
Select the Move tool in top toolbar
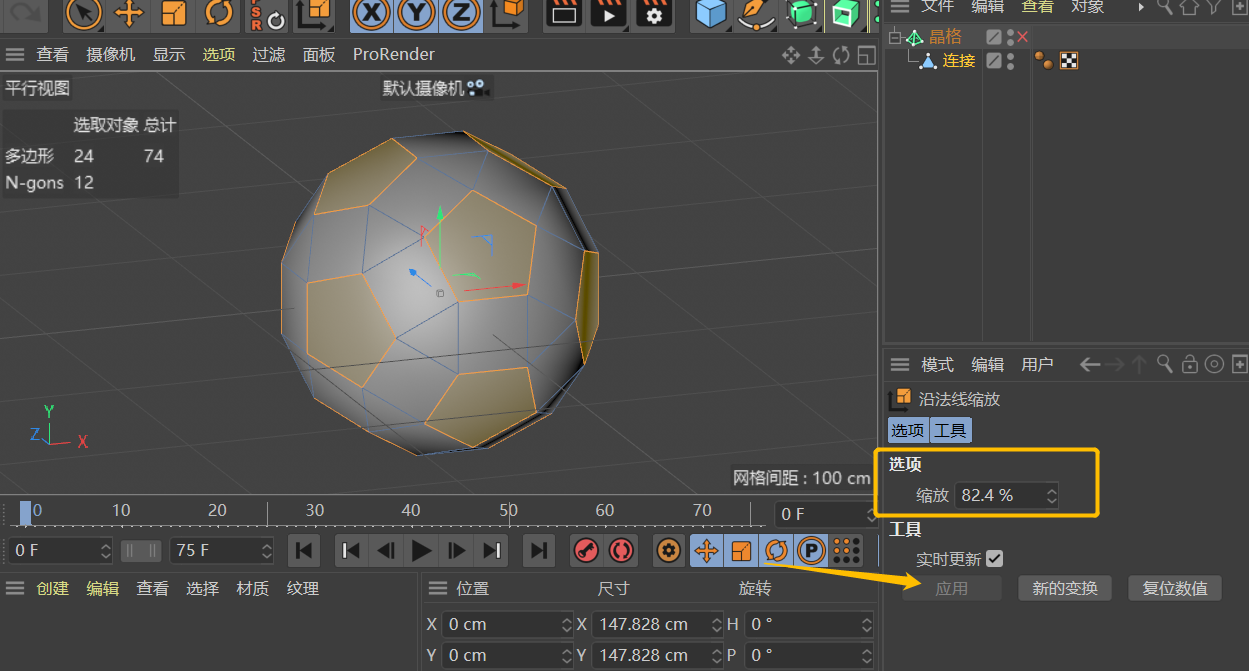[x=129, y=13]
